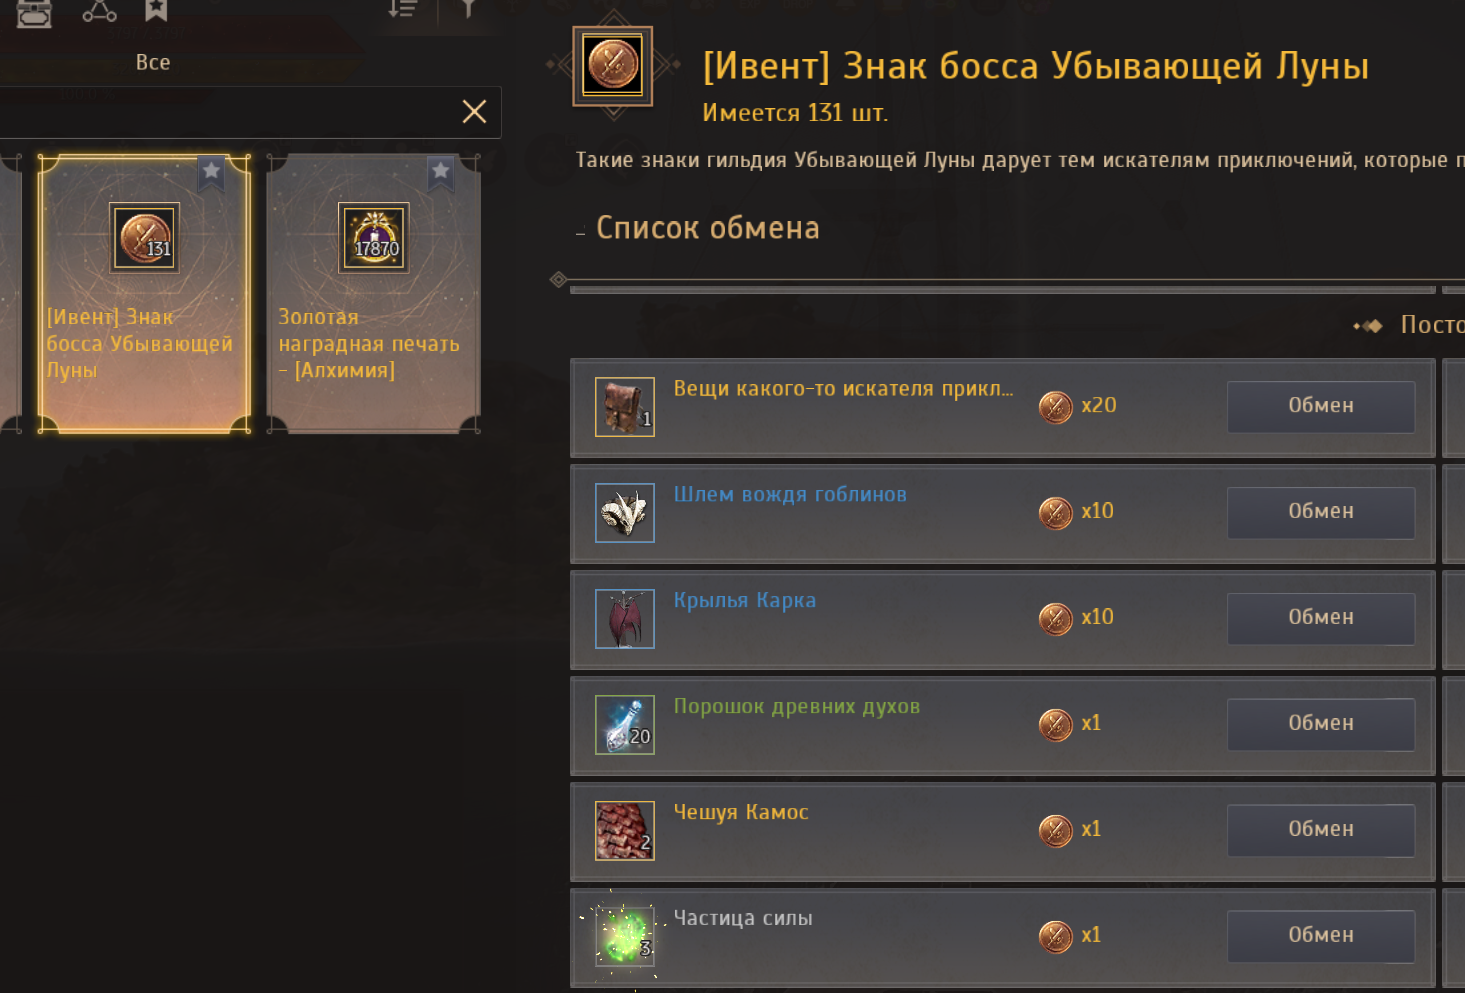Click the search input field
Image resolution: width=1465 pixels, height=993 pixels.
coord(225,111)
